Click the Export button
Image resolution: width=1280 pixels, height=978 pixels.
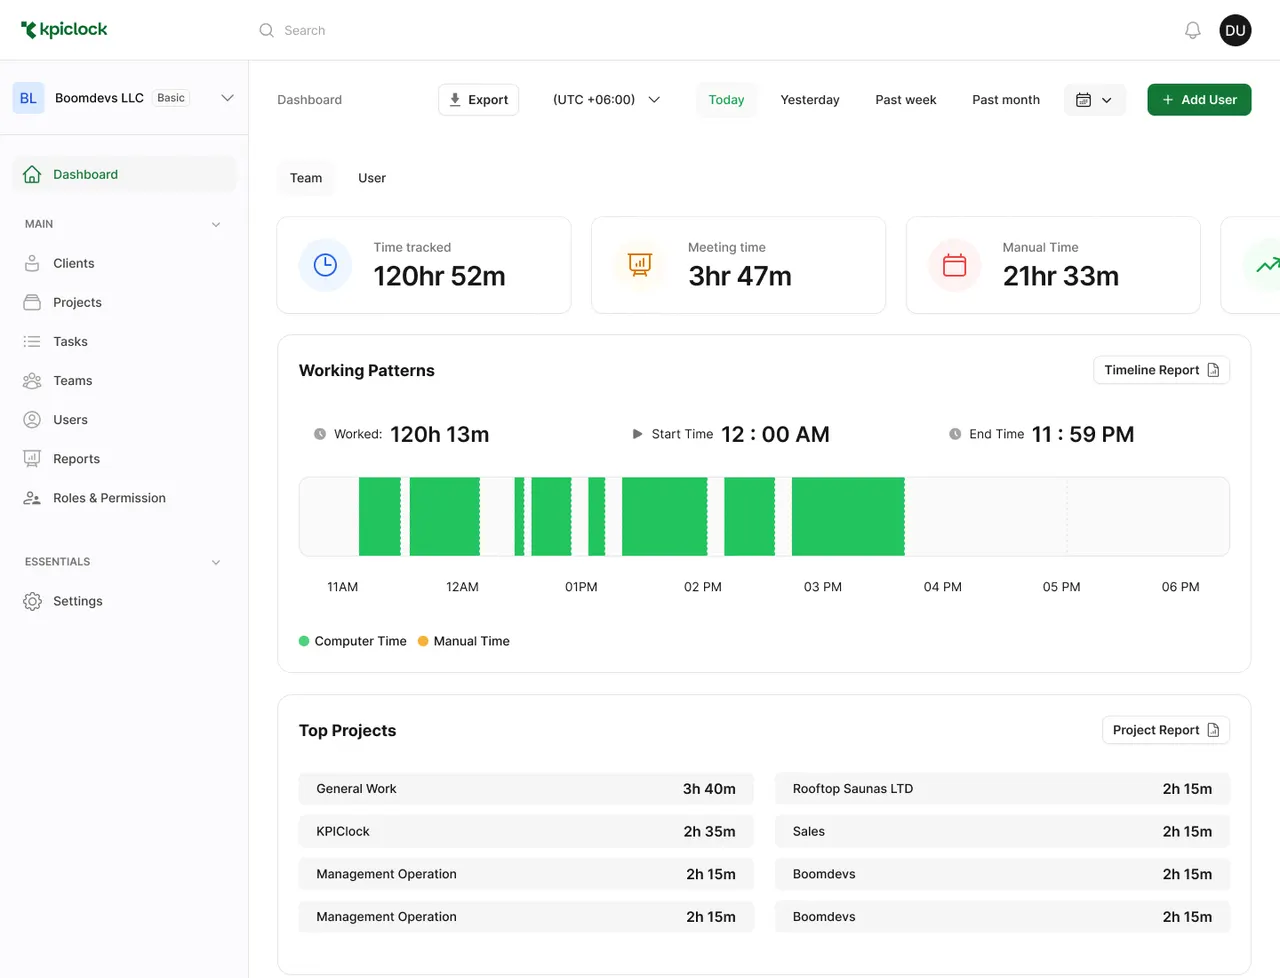click(x=478, y=100)
